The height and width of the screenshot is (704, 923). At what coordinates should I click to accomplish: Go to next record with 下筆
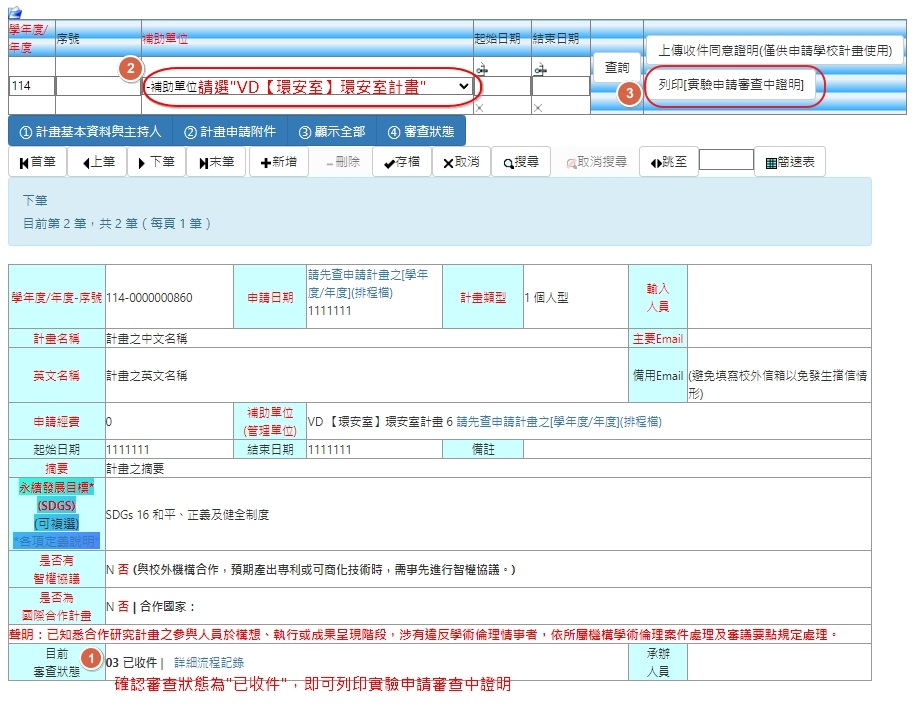pyautogui.click(x=155, y=162)
